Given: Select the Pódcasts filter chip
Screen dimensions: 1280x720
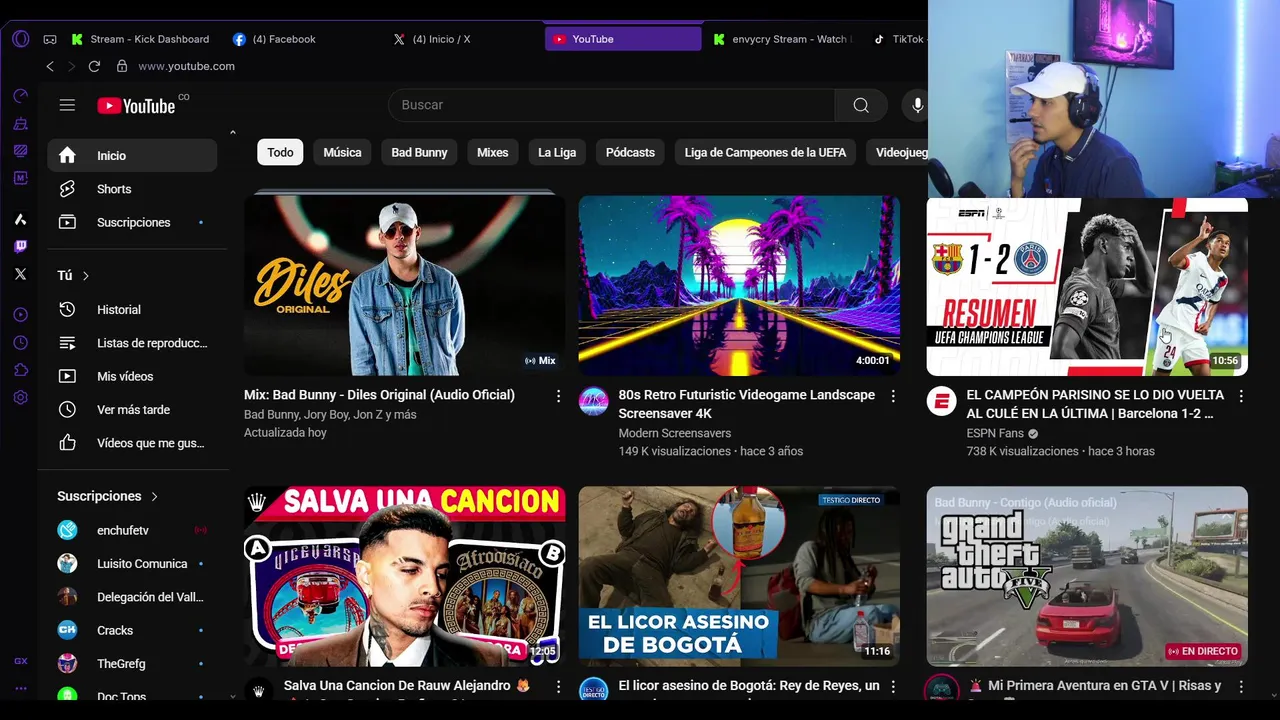Looking at the screenshot, I should 630,152.
